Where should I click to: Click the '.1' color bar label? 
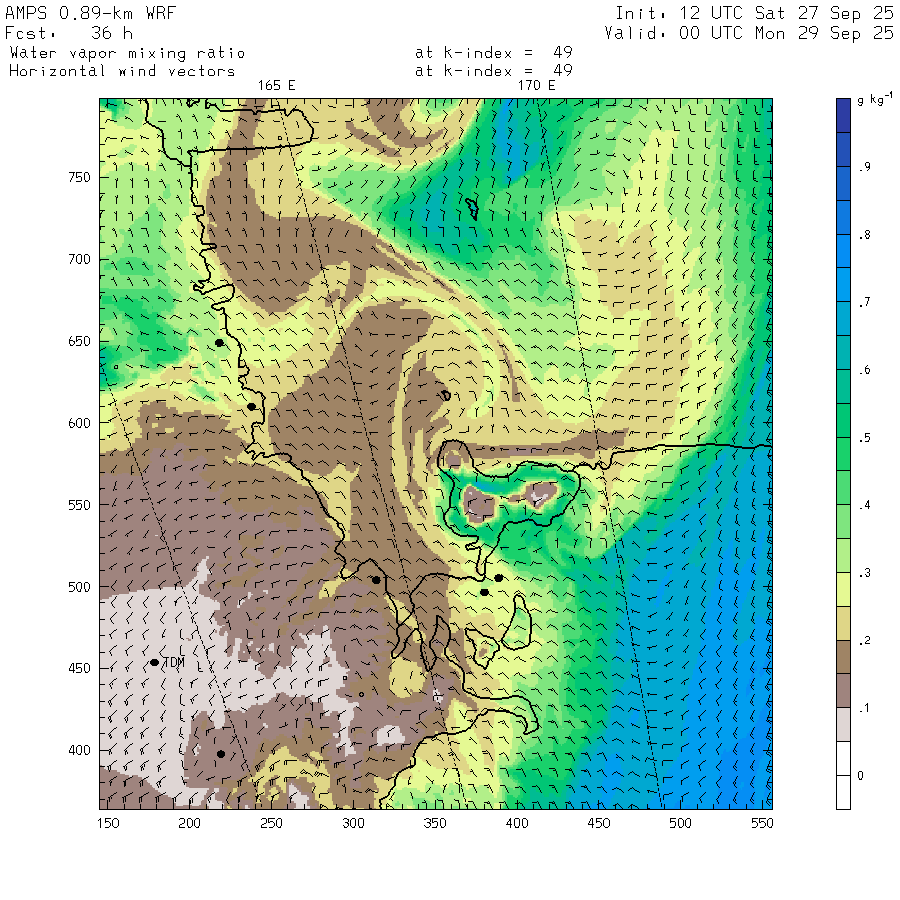[x=864, y=708]
